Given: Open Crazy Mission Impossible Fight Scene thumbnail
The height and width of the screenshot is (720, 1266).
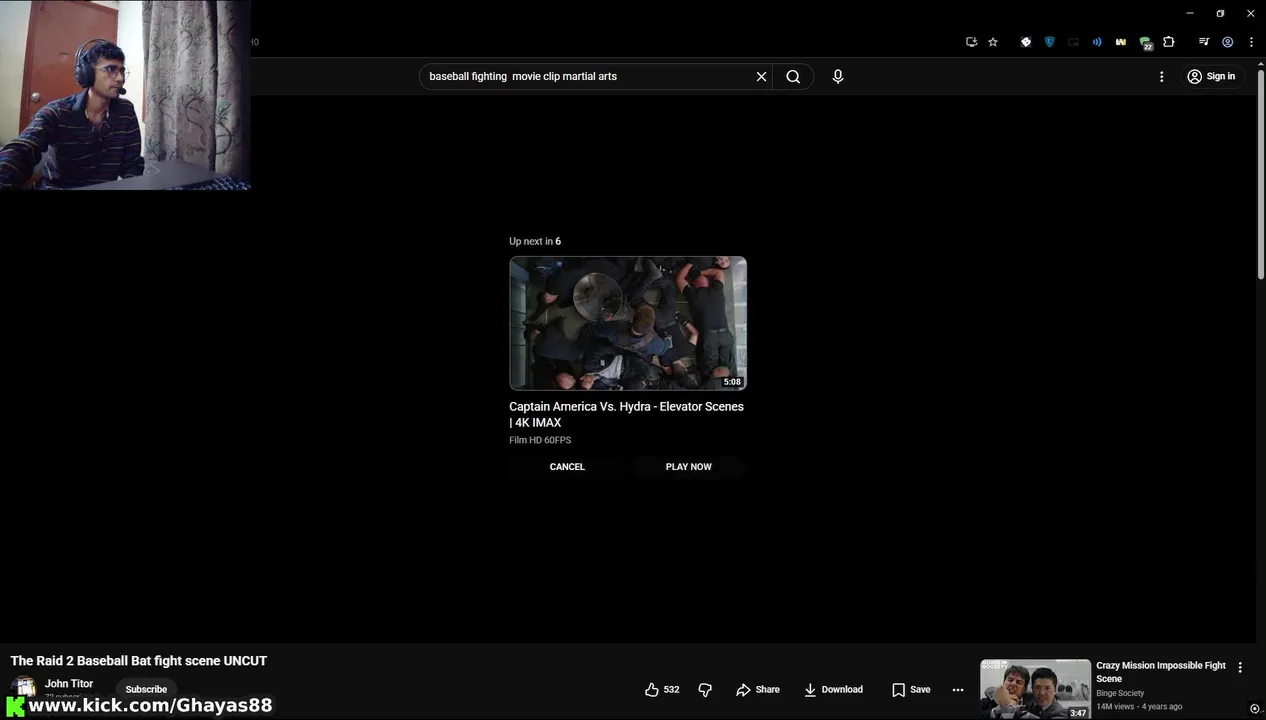Looking at the screenshot, I should [1035, 688].
